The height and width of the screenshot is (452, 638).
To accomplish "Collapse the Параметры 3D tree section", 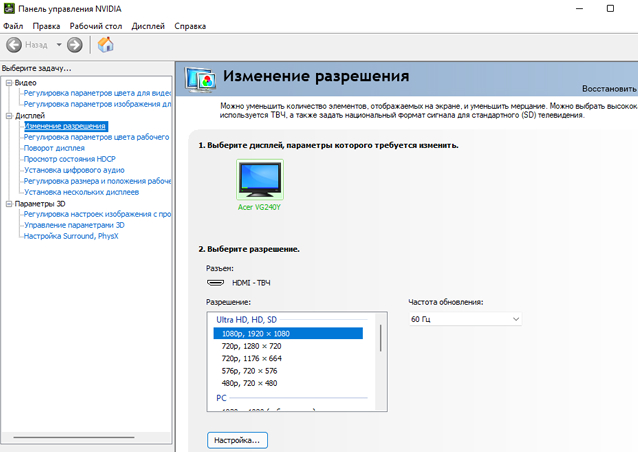I will point(9,204).
